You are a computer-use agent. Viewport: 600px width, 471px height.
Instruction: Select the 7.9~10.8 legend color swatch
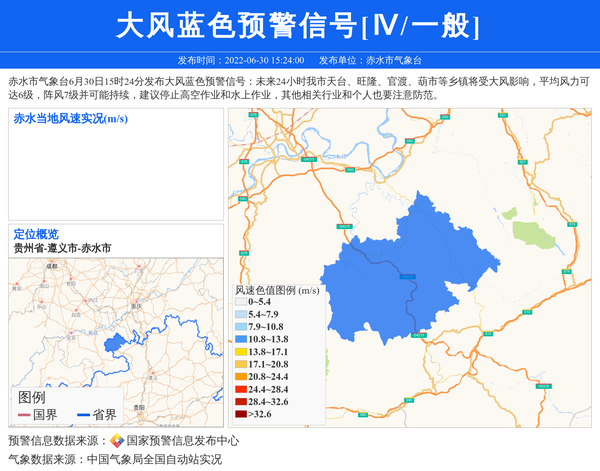click(240, 327)
